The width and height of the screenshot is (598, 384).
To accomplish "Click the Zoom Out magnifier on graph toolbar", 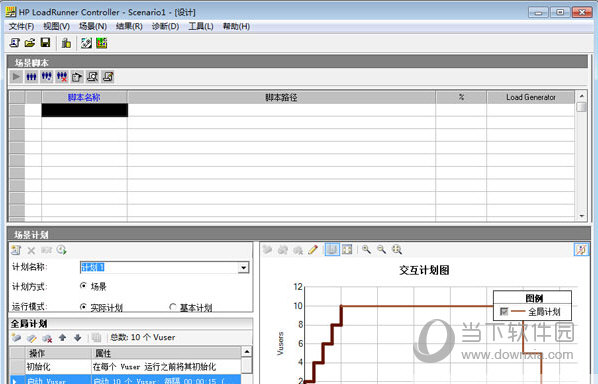I will 381,250.
